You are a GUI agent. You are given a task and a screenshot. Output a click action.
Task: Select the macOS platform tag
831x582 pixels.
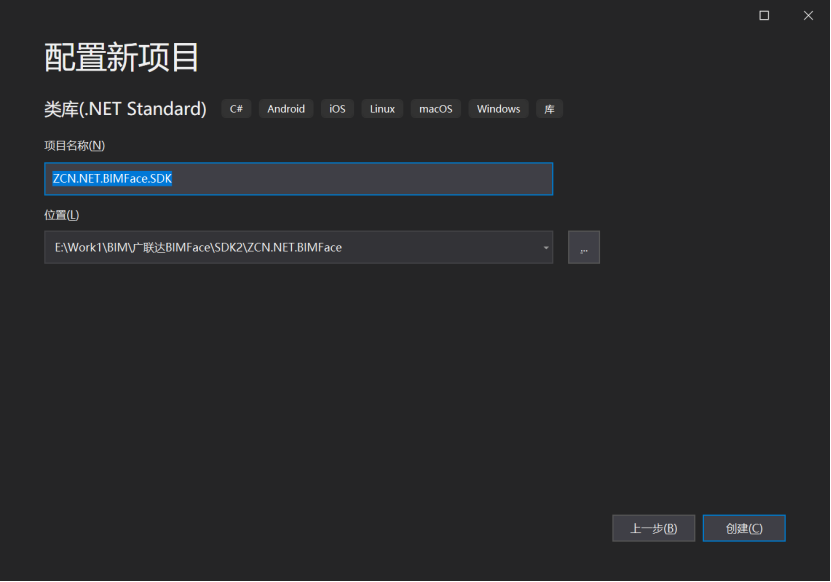click(x=435, y=108)
